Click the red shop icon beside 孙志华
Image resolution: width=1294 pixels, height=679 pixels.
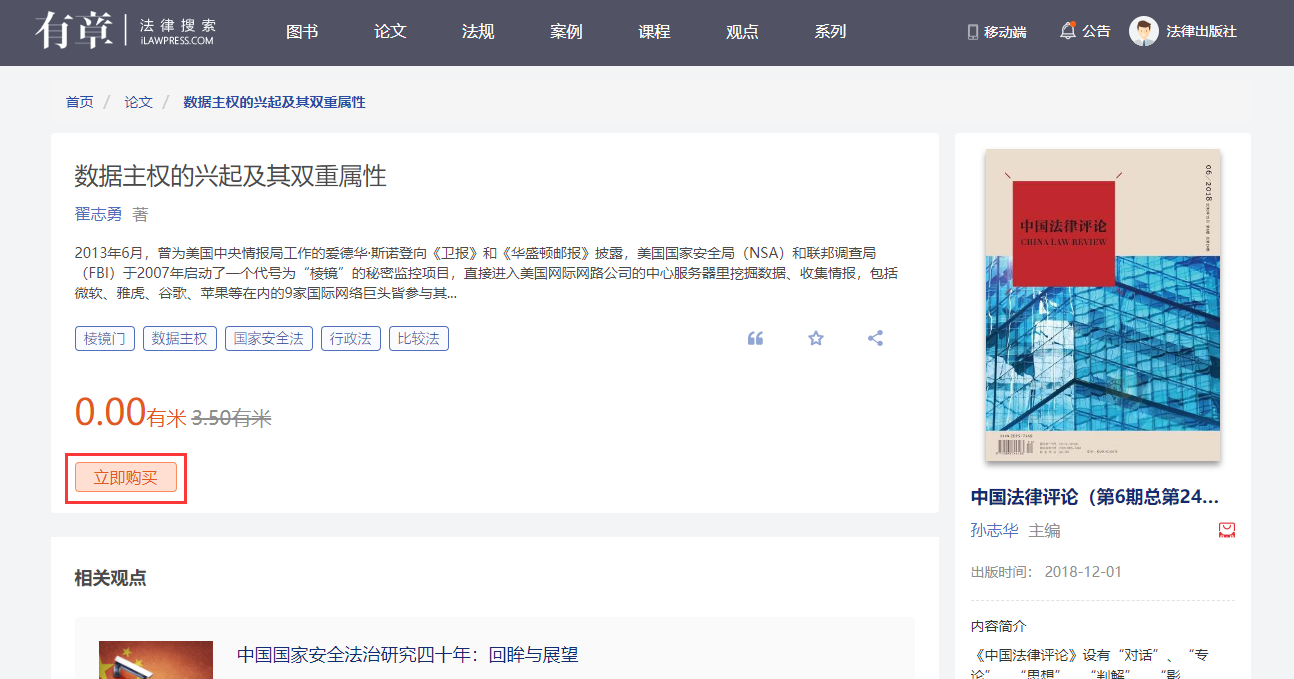coord(1226,530)
